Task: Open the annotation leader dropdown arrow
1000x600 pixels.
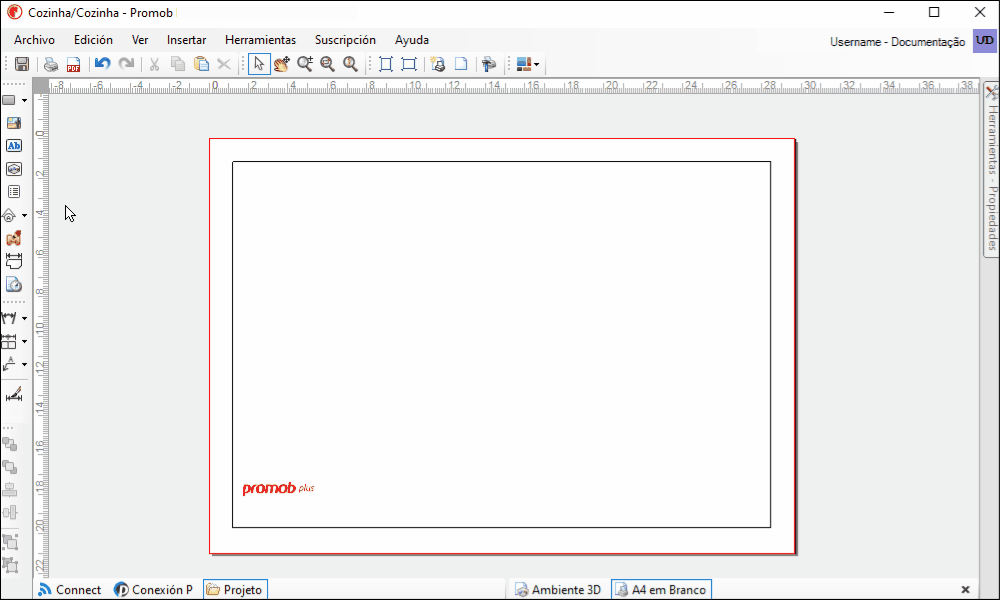Action: pyautogui.click(x=24, y=364)
